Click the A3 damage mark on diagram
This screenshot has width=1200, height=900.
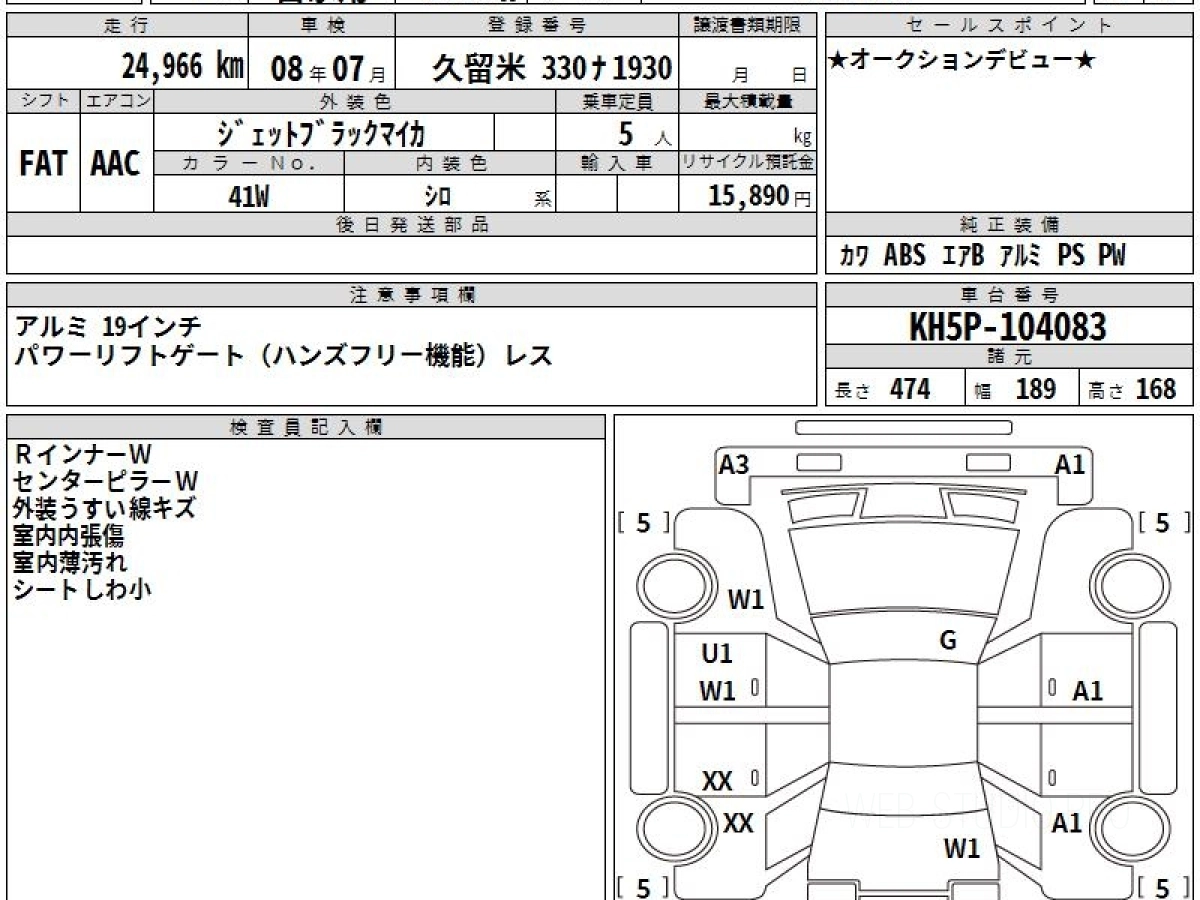pyautogui.click(x=734, y=464)
